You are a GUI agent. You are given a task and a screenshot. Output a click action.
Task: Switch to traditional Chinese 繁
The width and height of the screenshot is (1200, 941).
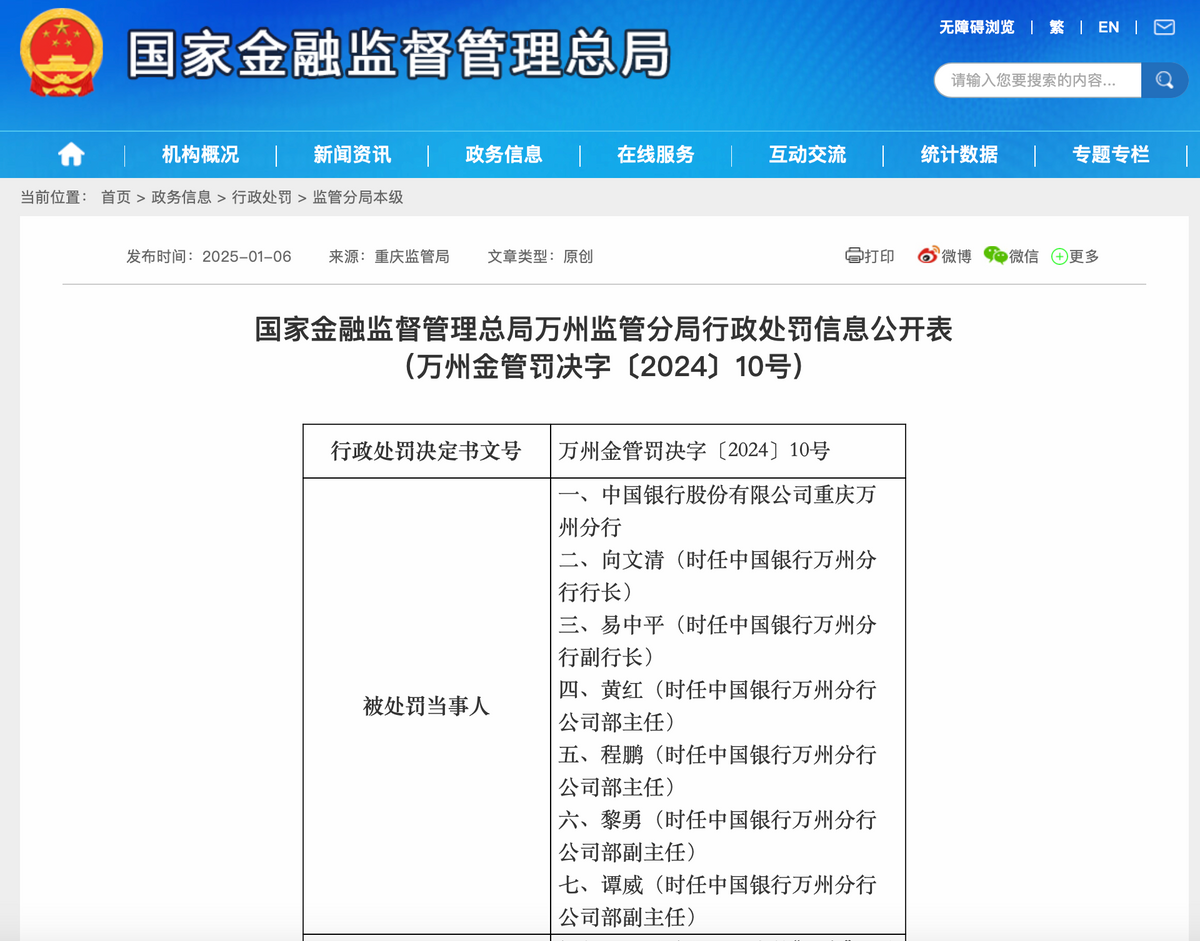[x=1057, y=27]
